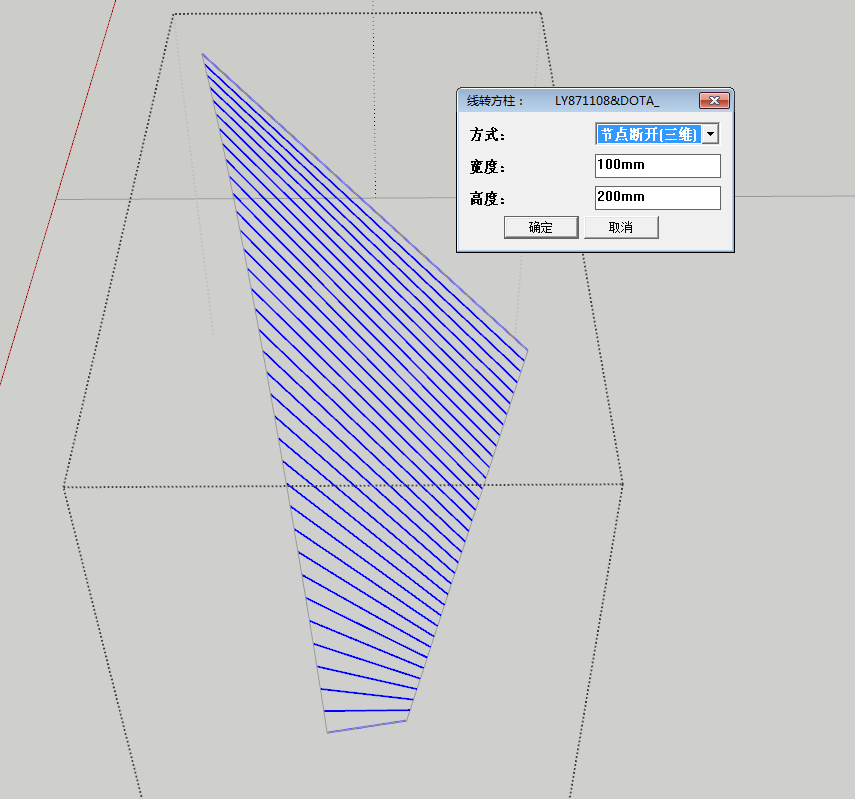855x799 pixels.
Task: Click the LY871108&DOTA_ title text
Action: (x=607, y=101)
